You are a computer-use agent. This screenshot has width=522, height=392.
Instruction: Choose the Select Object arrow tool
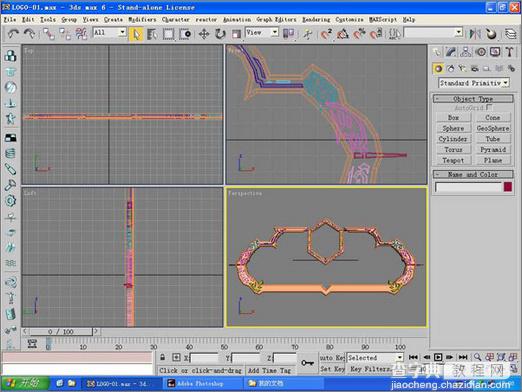pos(136,34)
